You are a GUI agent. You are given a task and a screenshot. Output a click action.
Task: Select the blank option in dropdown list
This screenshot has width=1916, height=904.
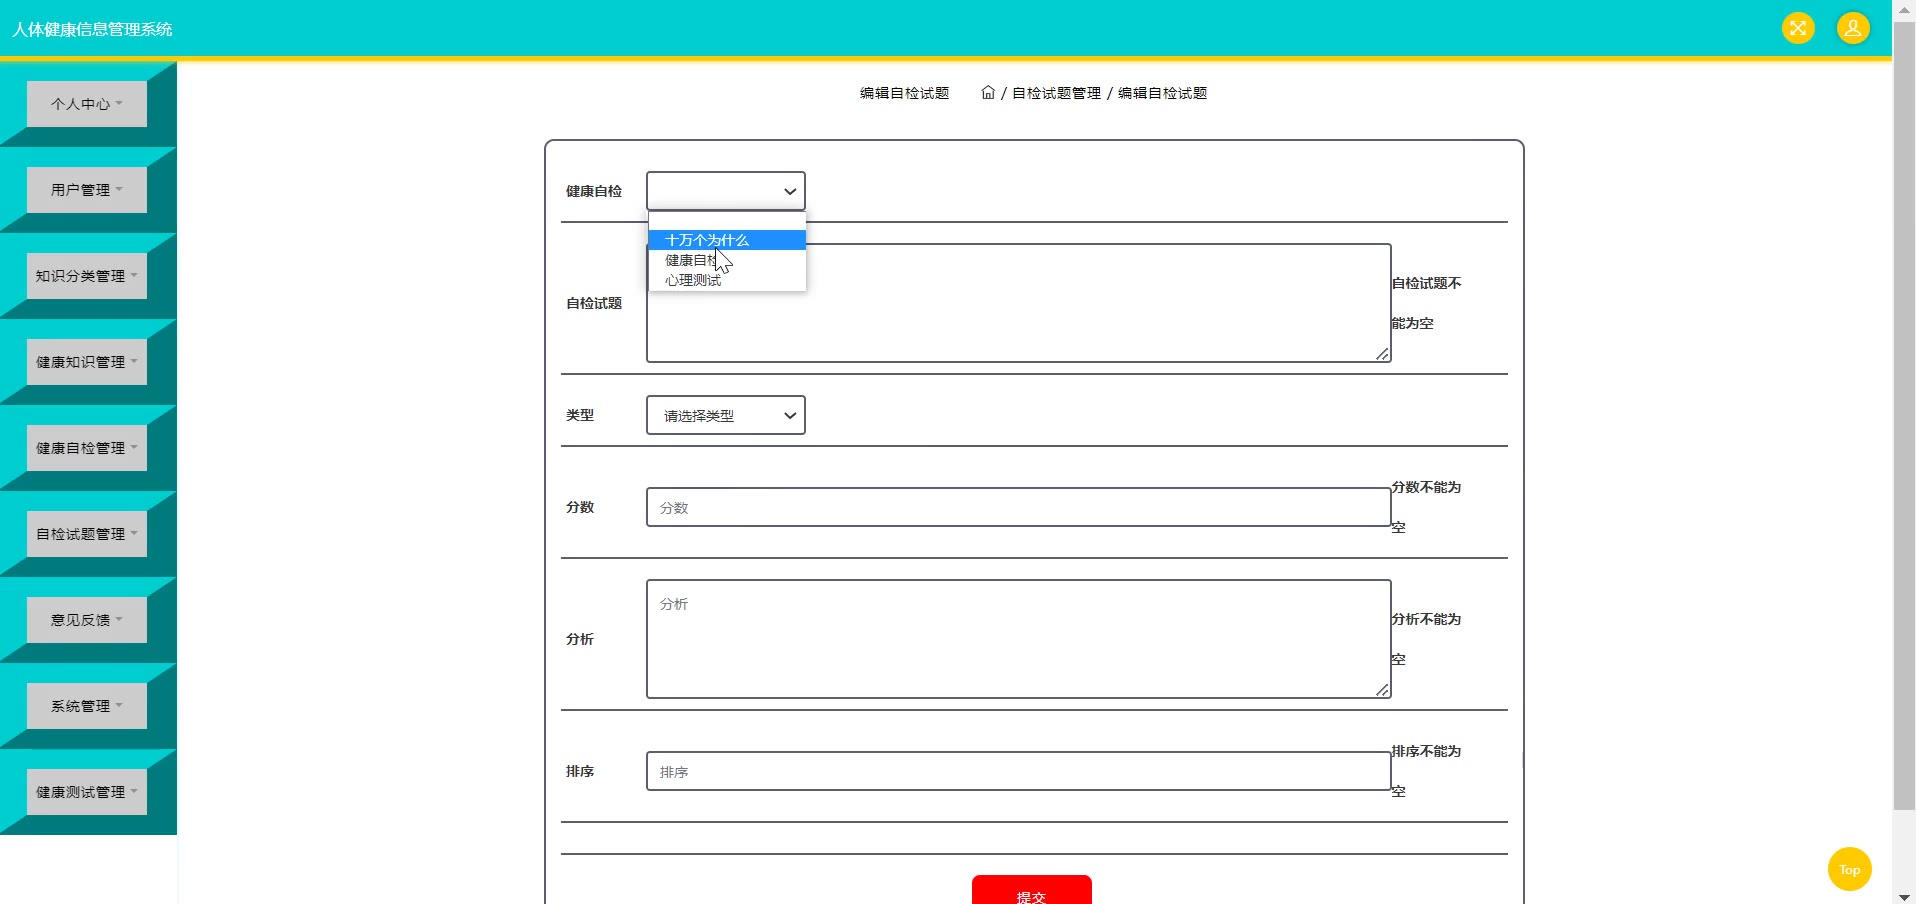tap(727, 221)
